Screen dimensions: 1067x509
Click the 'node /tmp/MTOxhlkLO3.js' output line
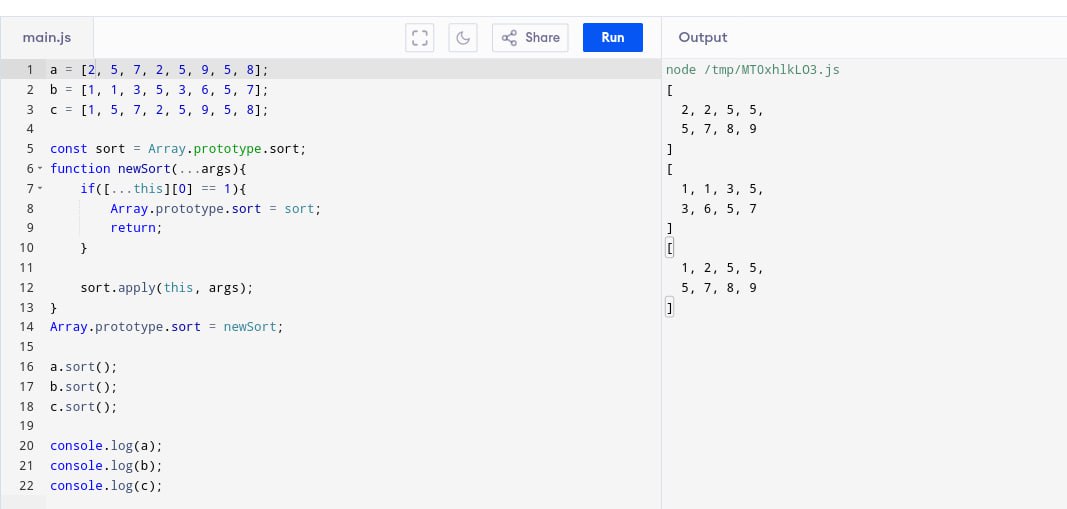pos(754,70)
